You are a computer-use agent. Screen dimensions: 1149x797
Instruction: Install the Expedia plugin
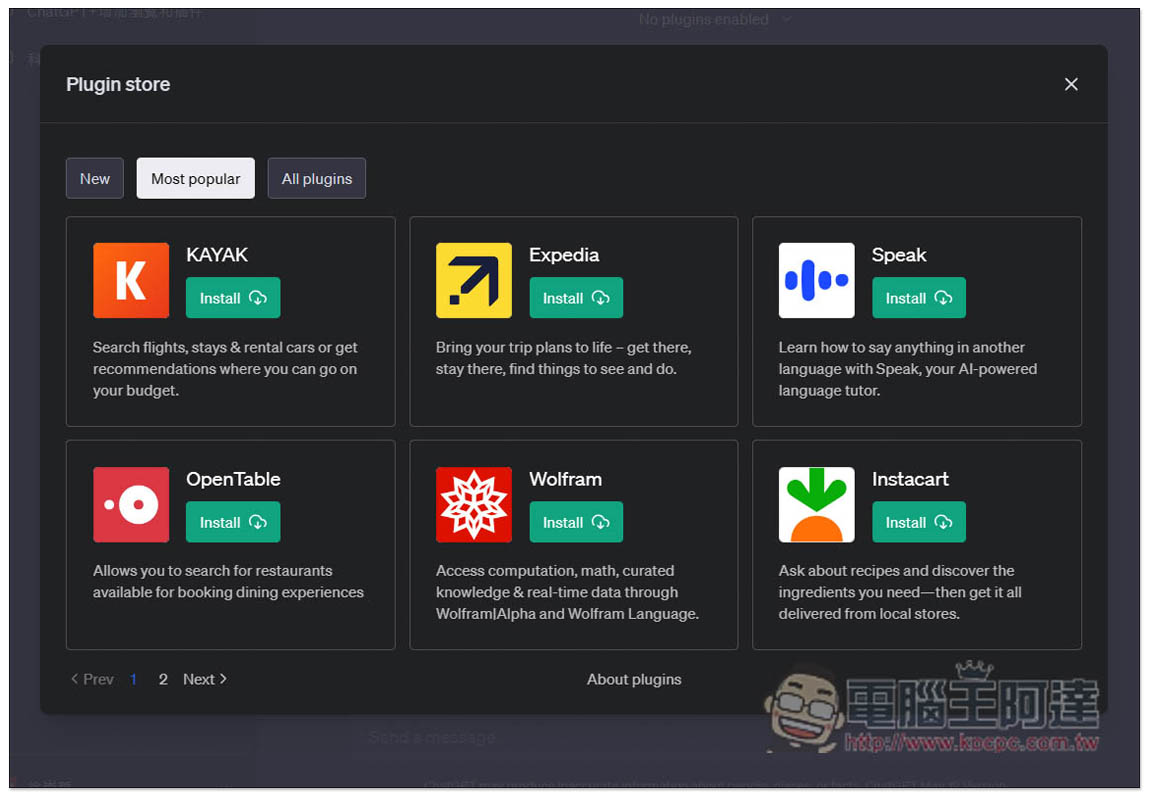point(576,298)
